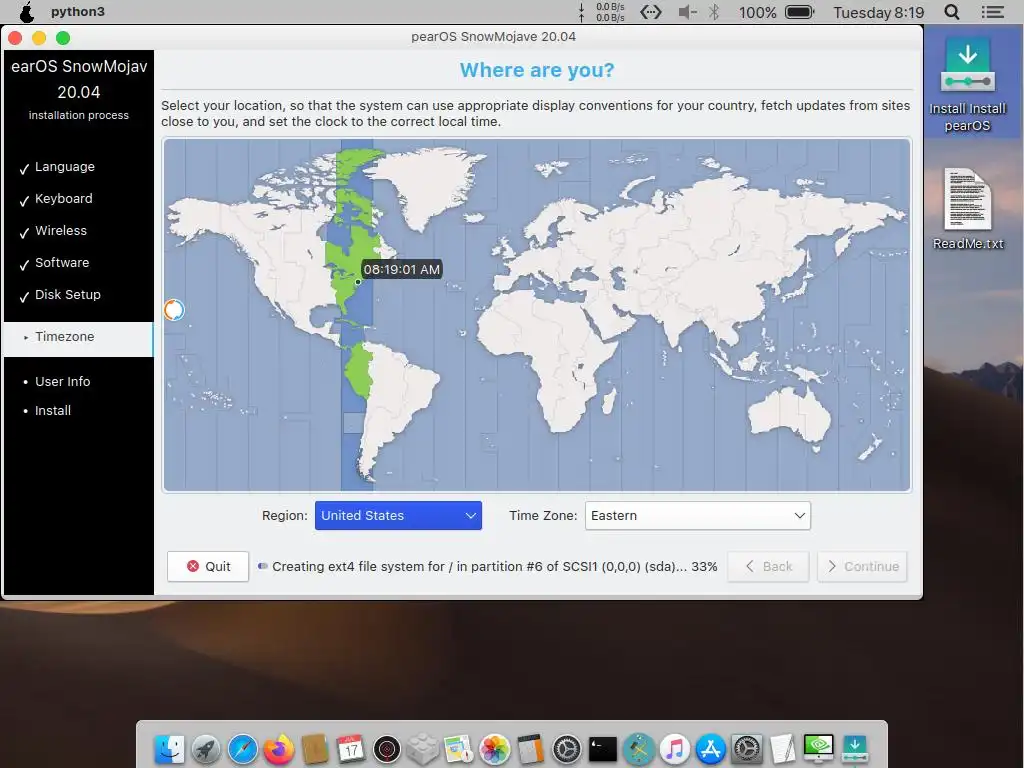Select the Timezone step in sidebar

point(78,337)
